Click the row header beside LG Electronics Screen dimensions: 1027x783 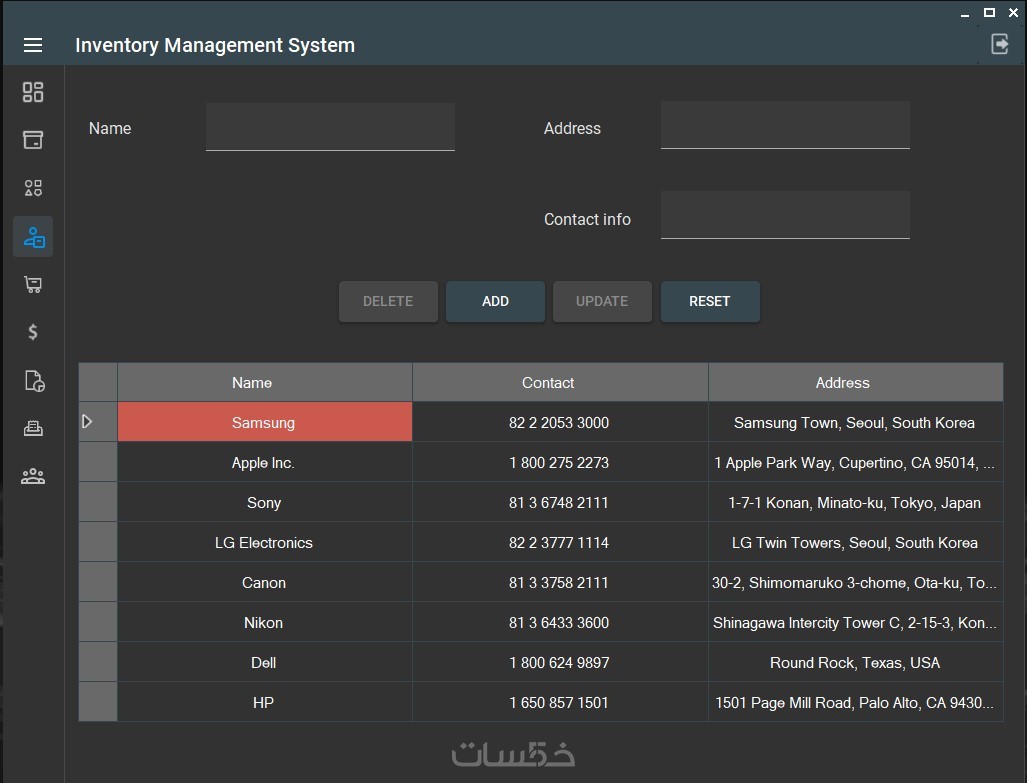pos(98,542)
